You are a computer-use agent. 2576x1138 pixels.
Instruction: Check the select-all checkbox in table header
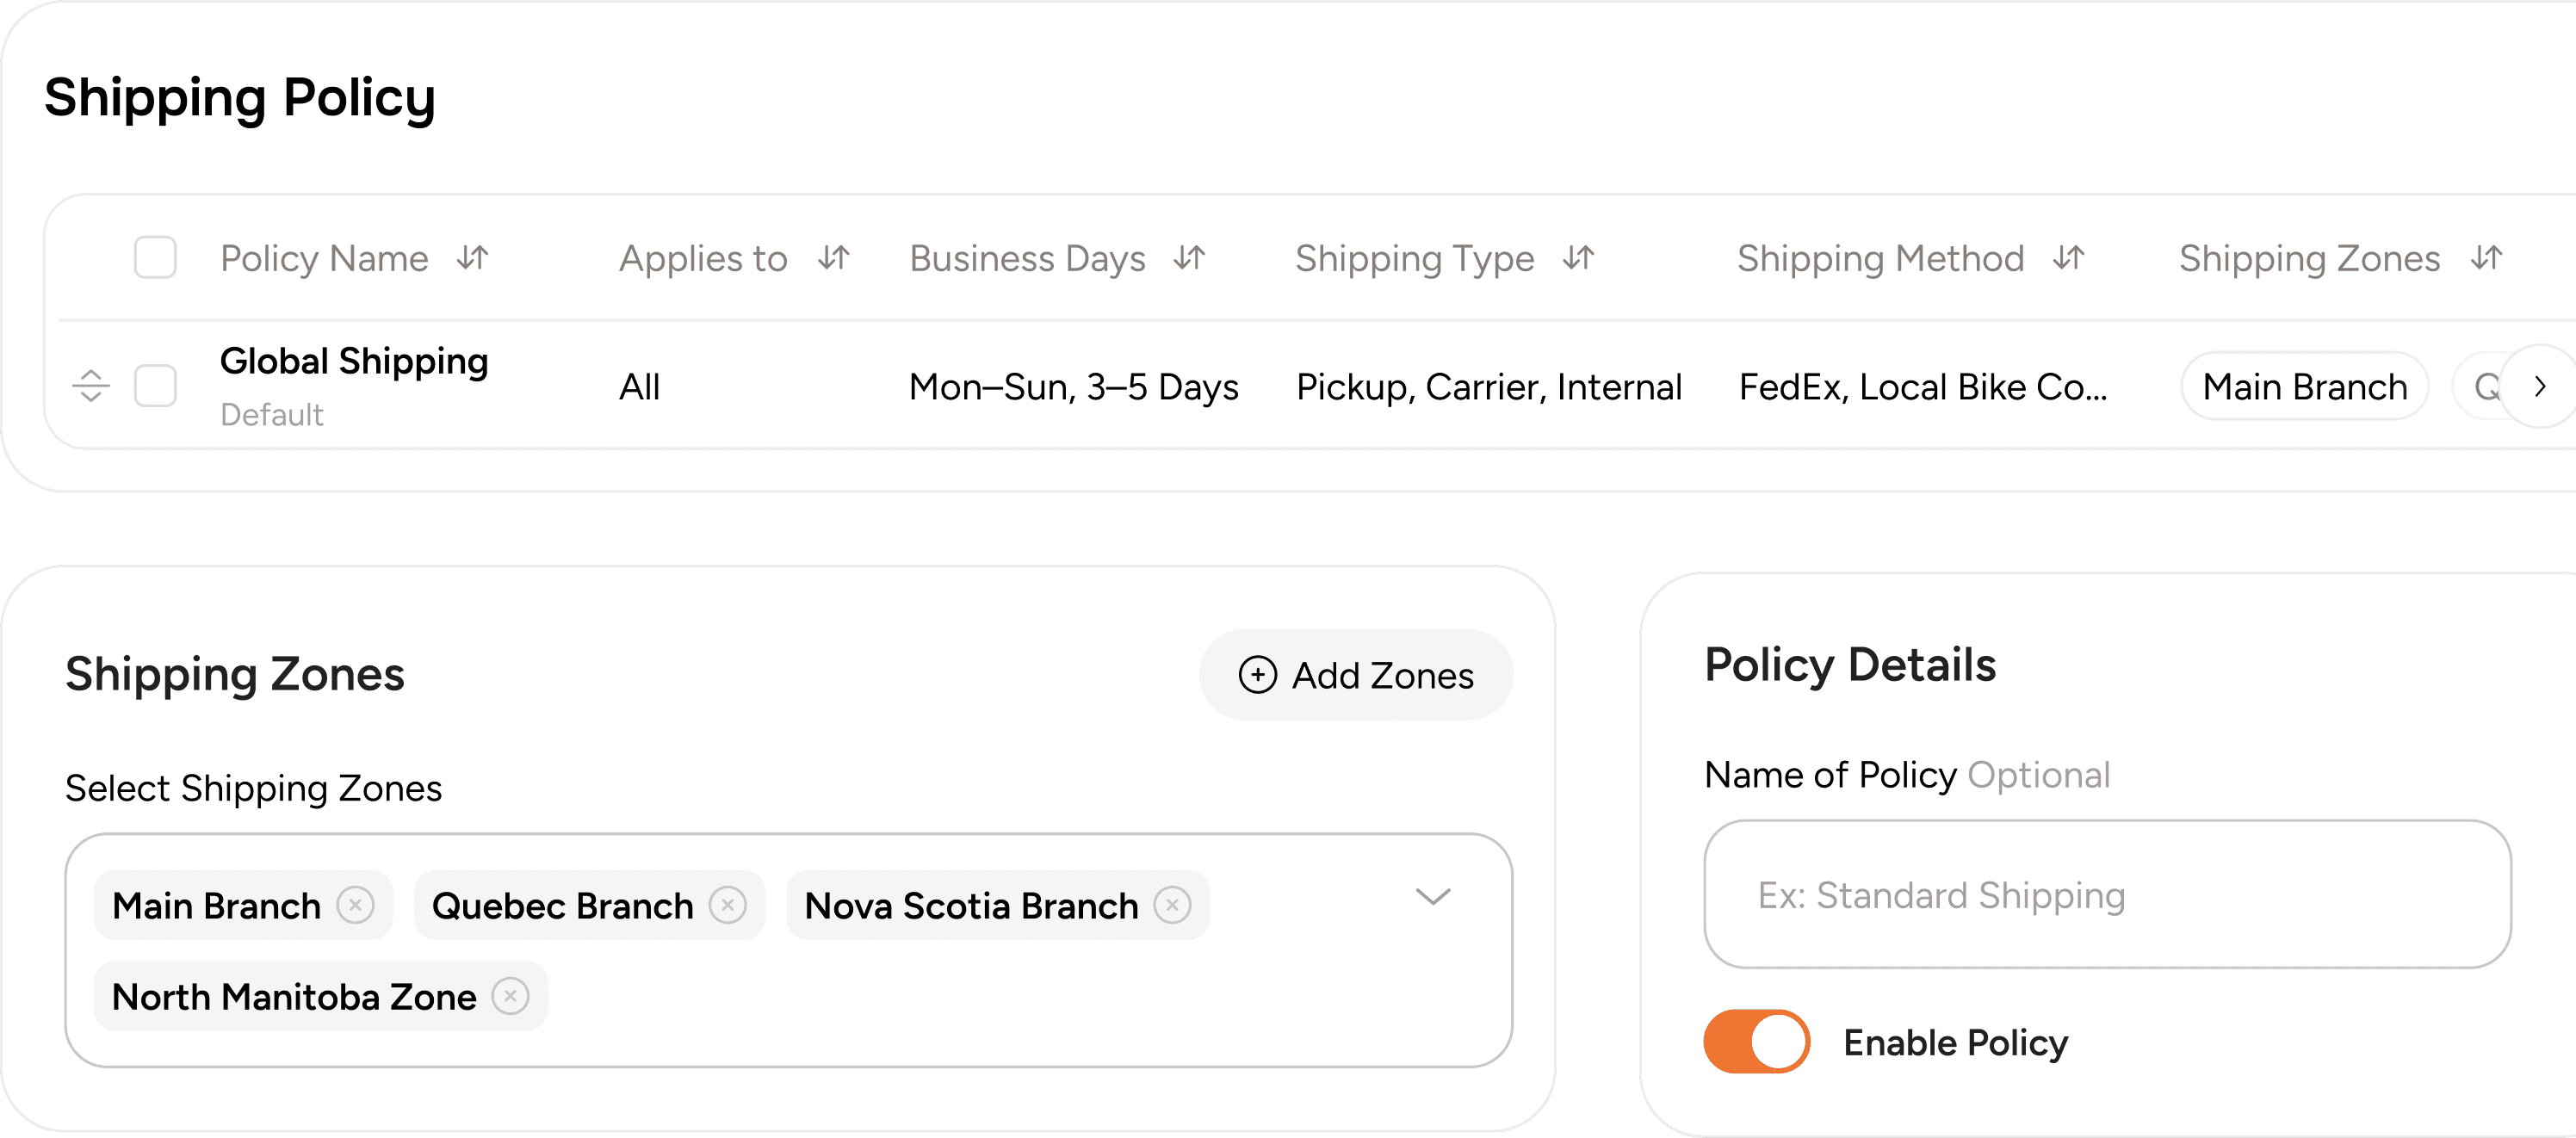(x=155, y=258)
